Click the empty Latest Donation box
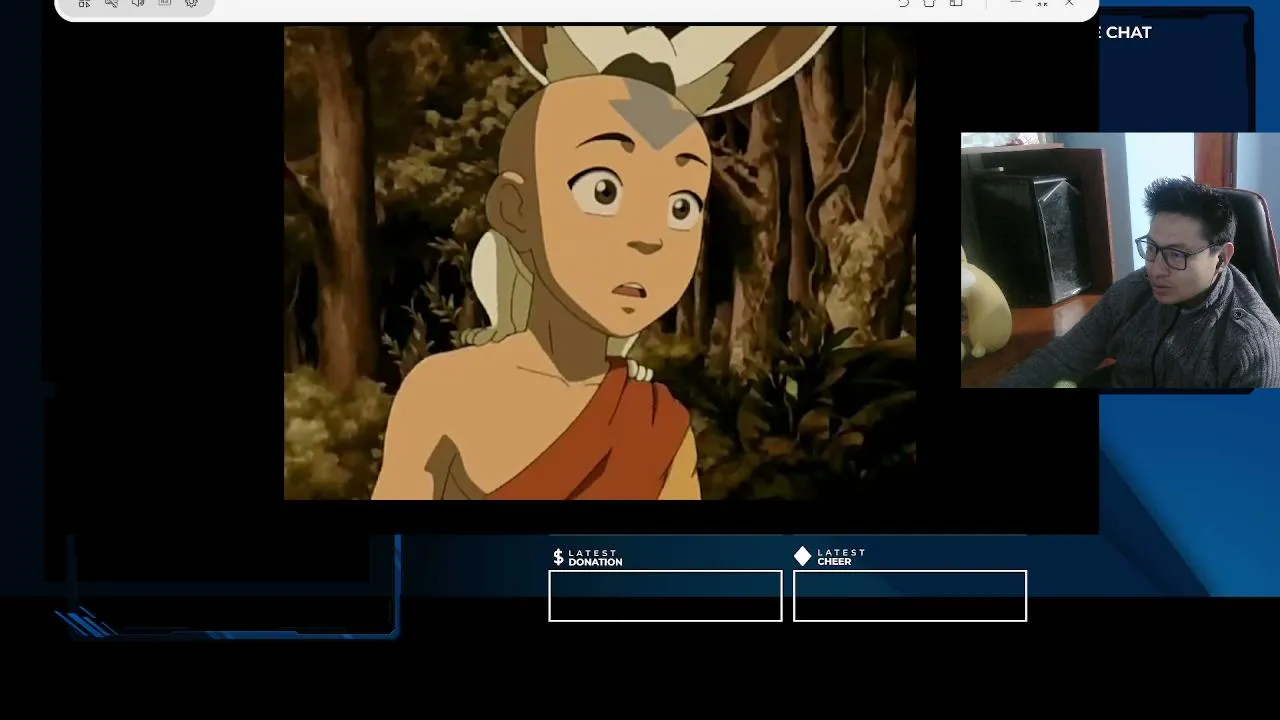1280x720 pixels. [665, 596]
